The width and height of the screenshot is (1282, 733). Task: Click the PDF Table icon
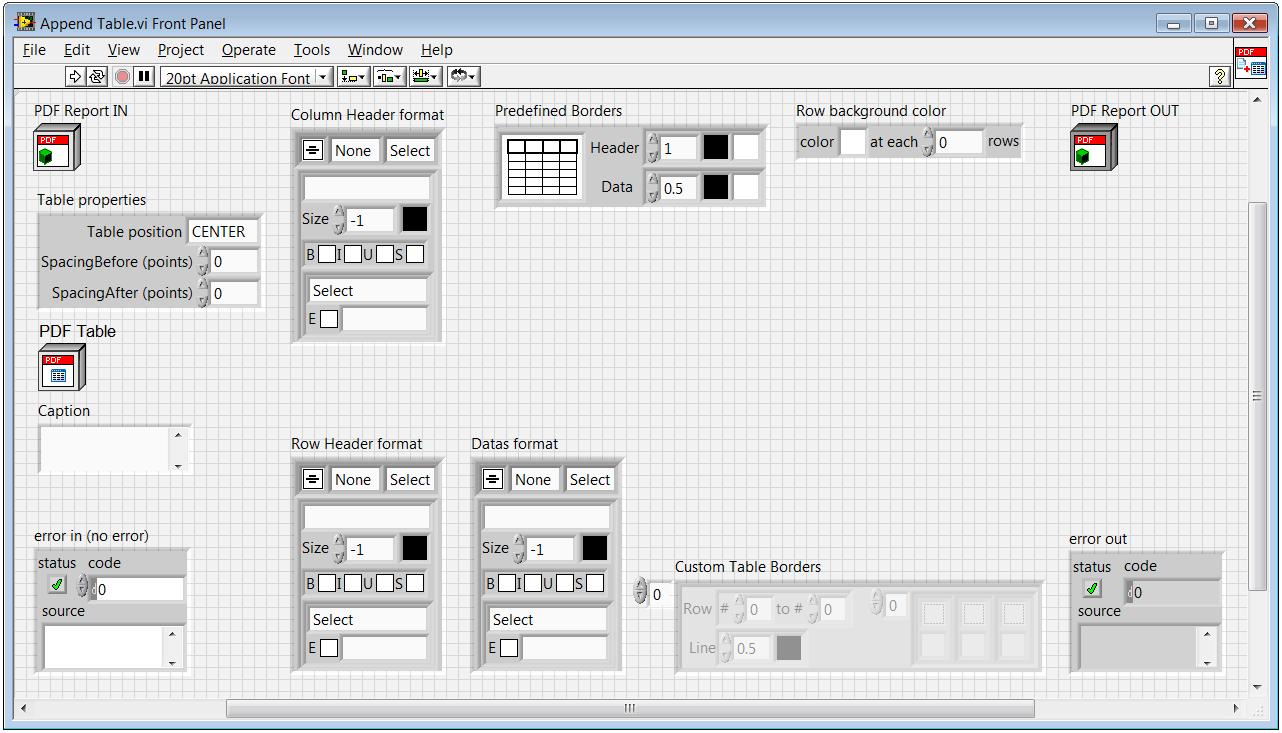click(61, 367)
